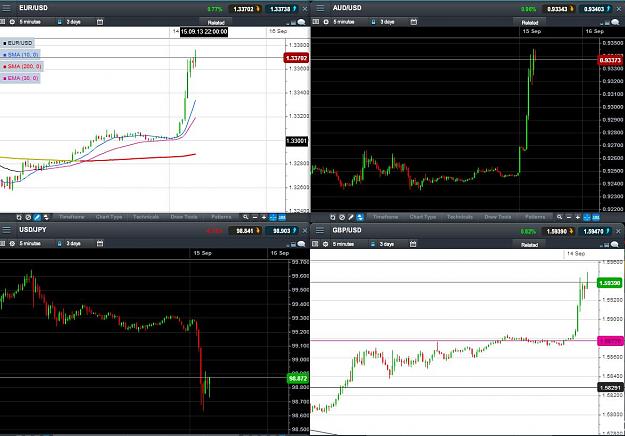Open the Technicals menu under AUD/USD chart
625x436 pixels.
click(x=460, y=217)
